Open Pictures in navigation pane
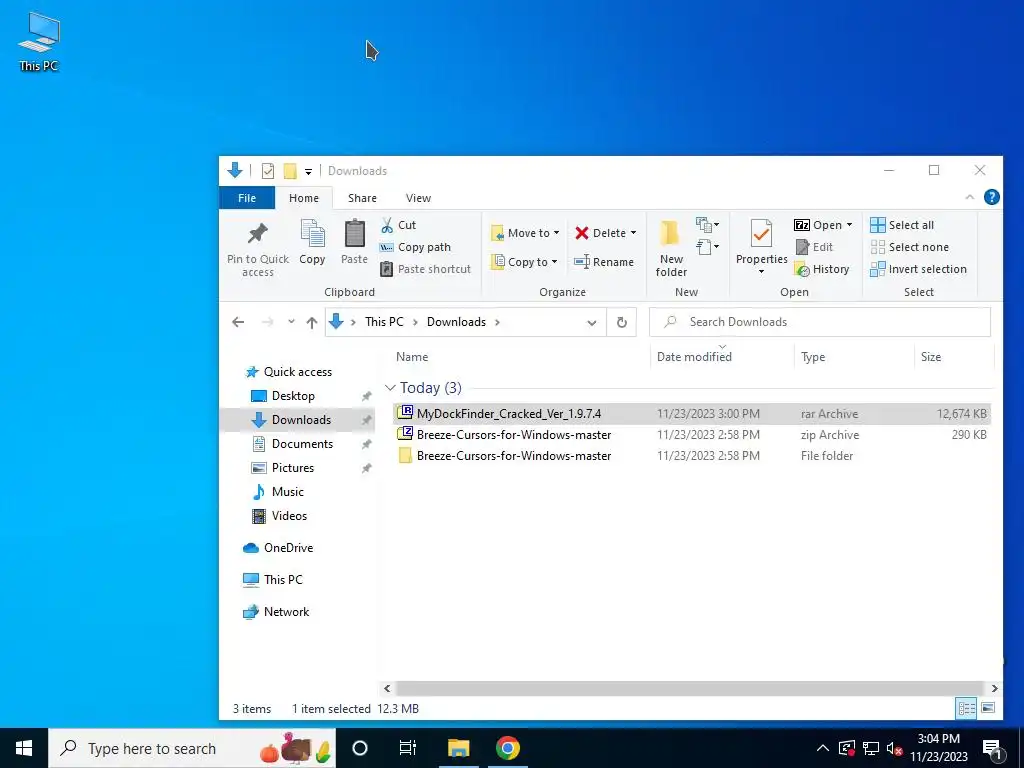 click(293, 468)
